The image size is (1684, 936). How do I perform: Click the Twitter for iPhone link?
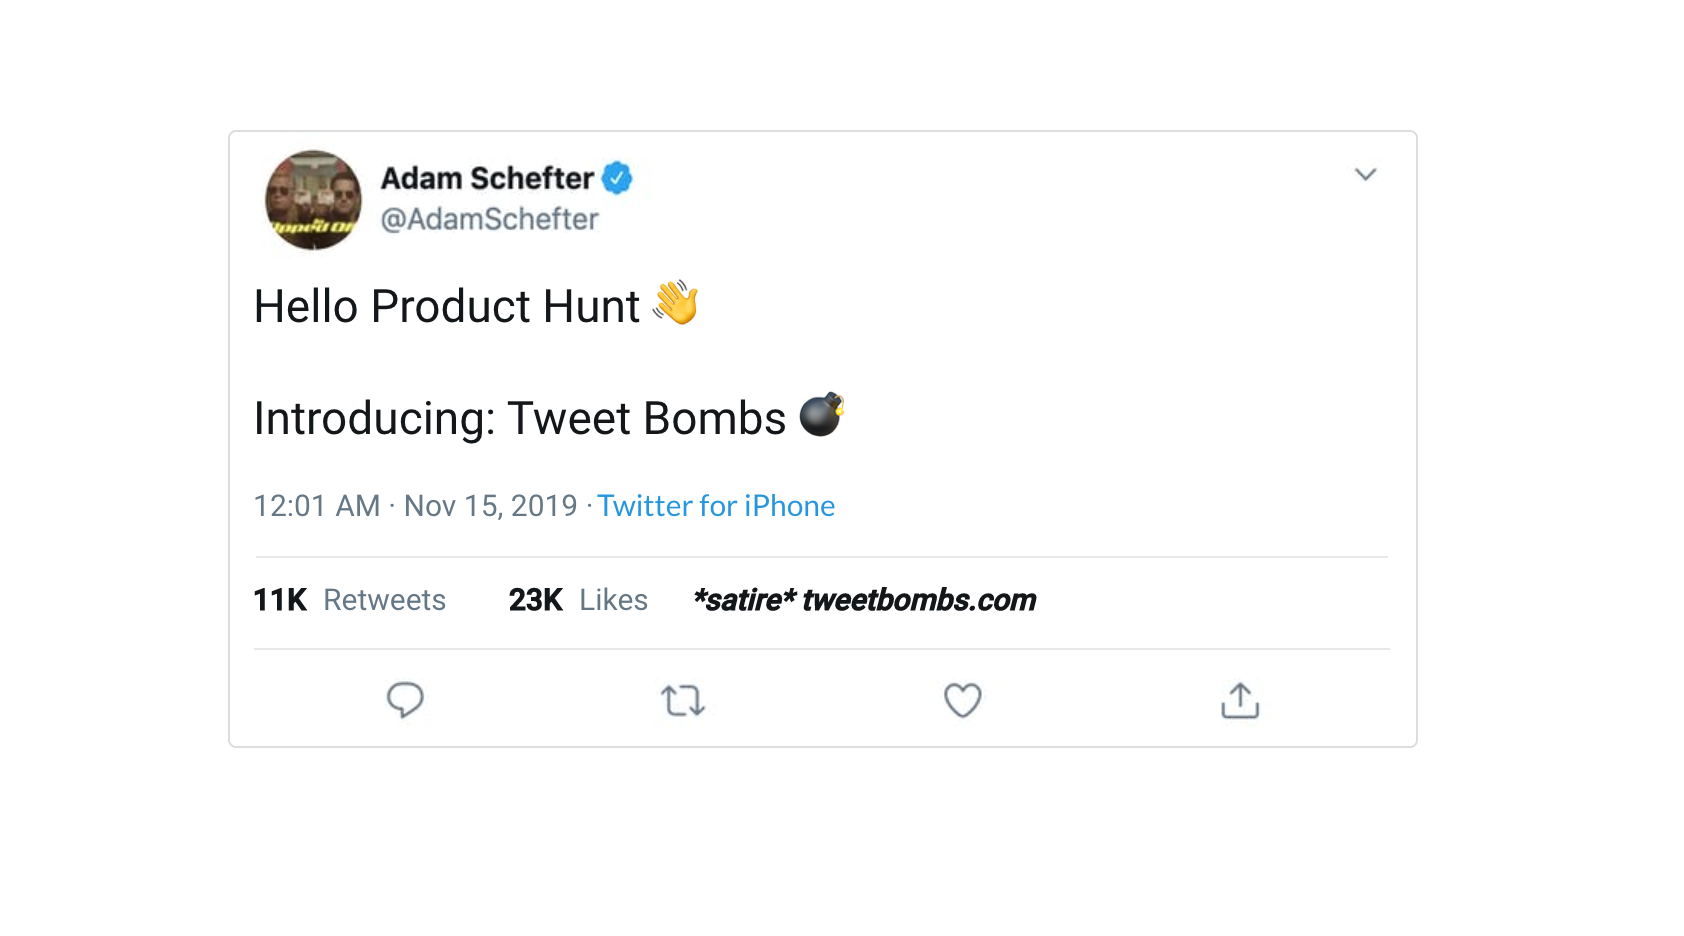tap(716, 506)
